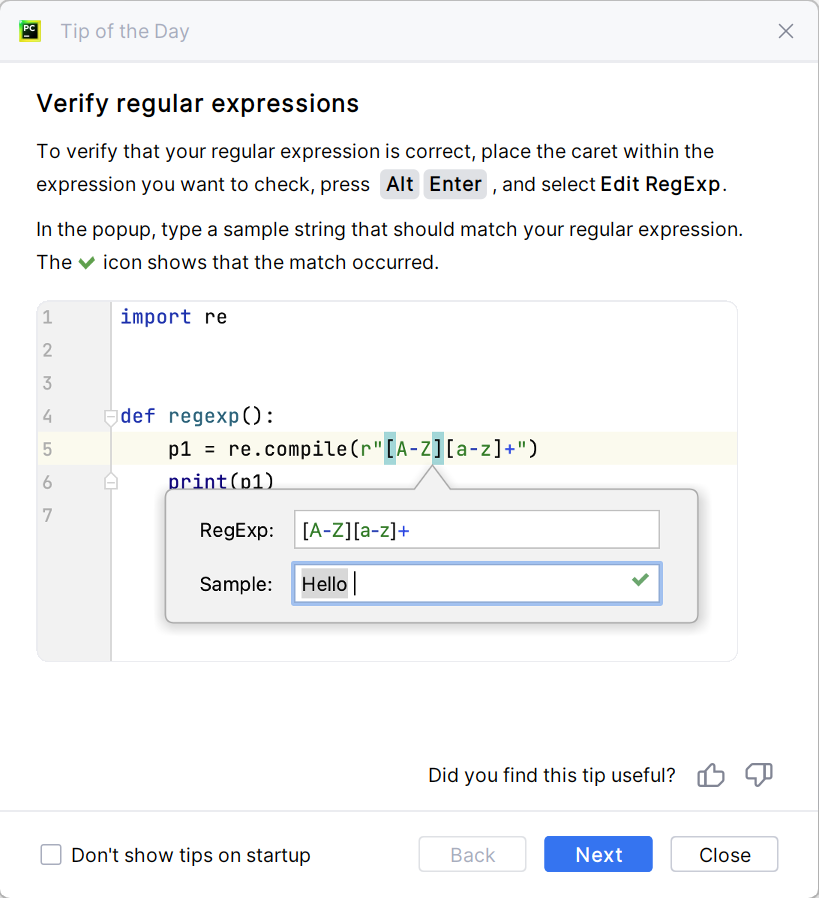Click the green checkmark in Sample field
The height and width of the screenshot is (898, 819).
(x=640, y=580)
